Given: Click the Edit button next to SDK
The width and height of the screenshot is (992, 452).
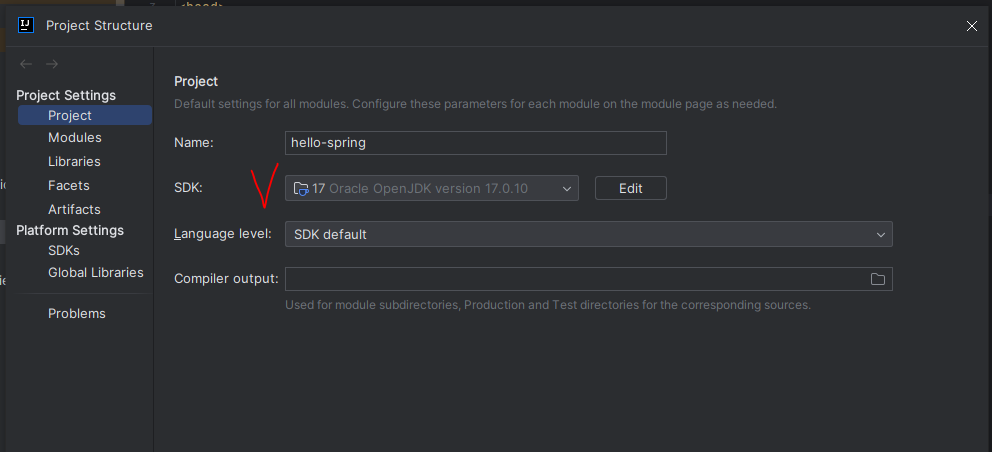Looking at the screenshot, I should 631,188.
